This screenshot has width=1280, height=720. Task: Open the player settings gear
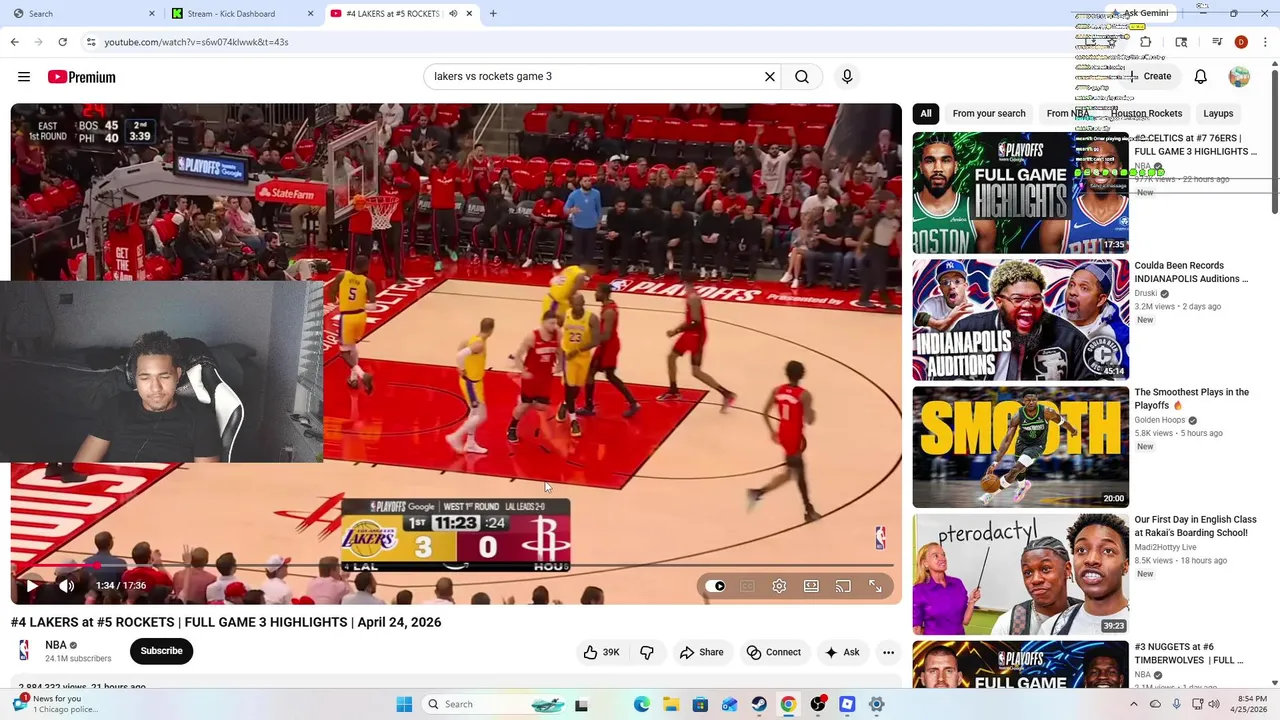[x=779, y=586]
